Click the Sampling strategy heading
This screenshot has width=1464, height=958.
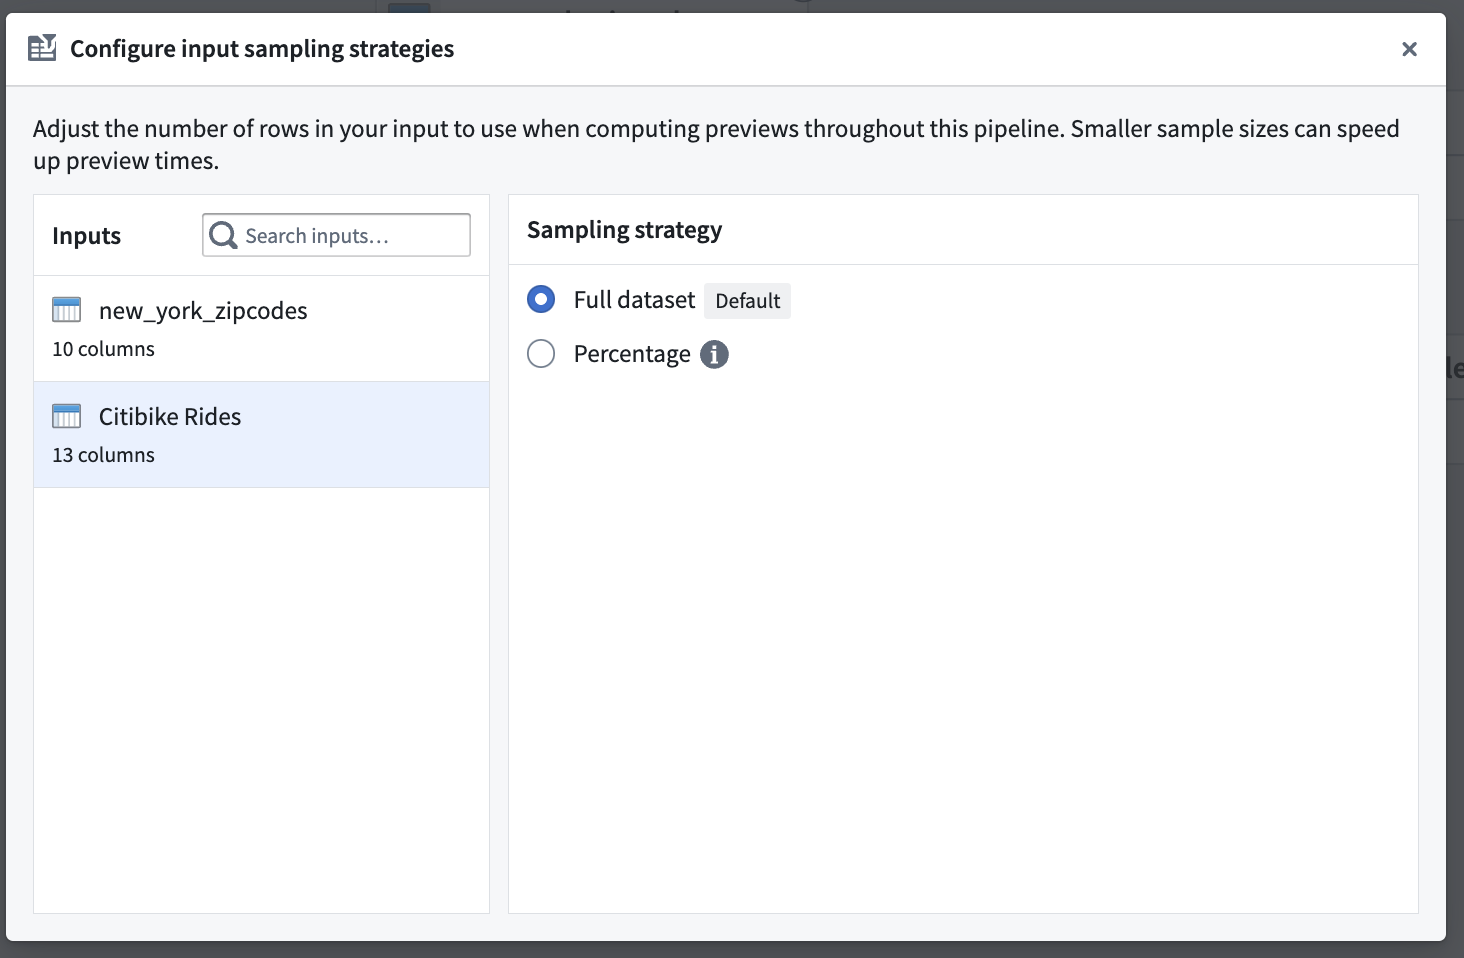click(624, 230)
